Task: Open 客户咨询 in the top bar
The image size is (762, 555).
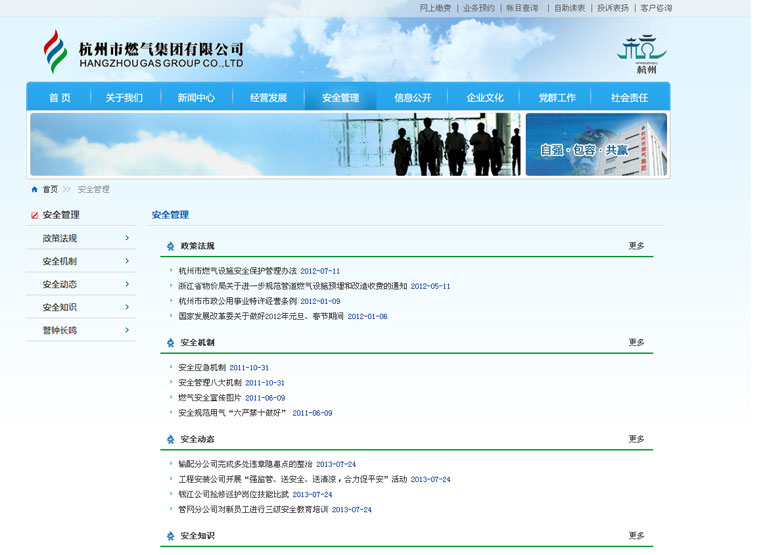Action: (x=655, y=8)
